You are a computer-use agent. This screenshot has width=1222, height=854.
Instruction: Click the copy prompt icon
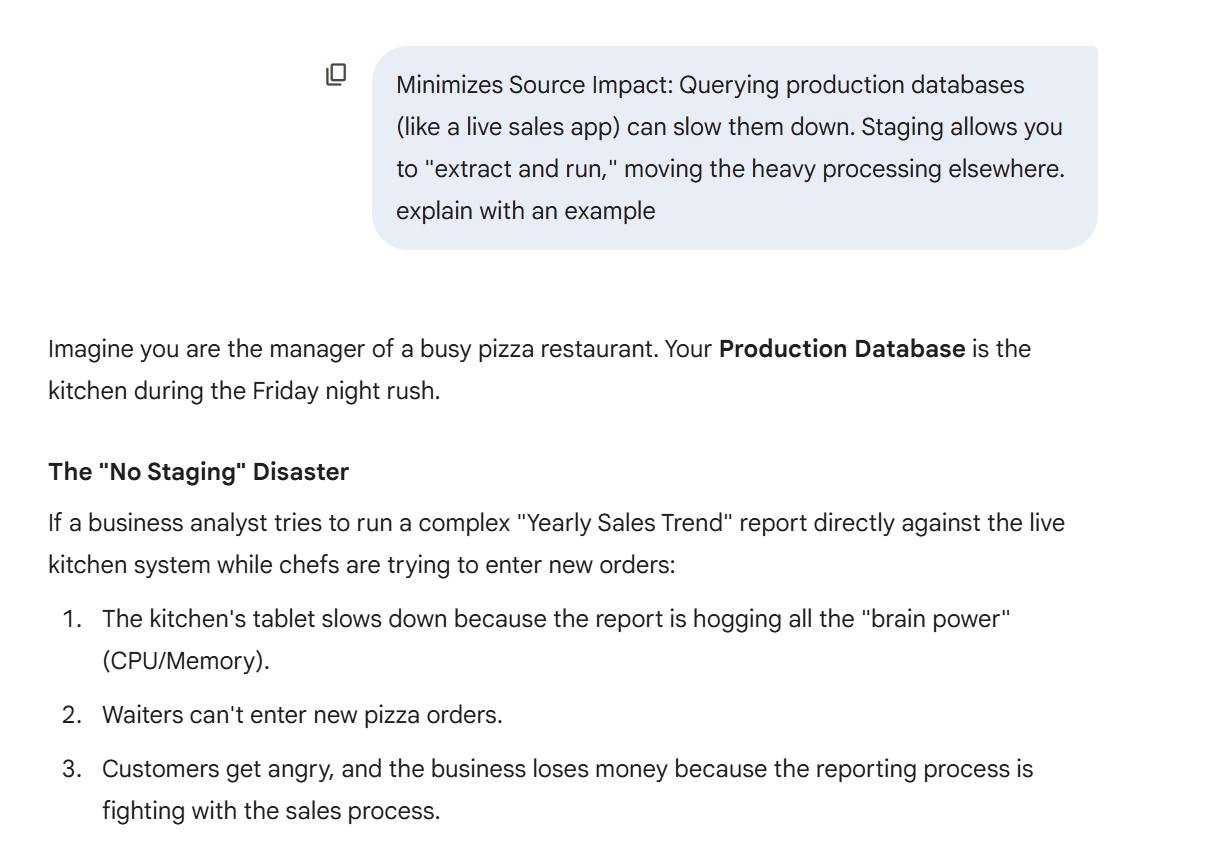[x=336, y=74]
